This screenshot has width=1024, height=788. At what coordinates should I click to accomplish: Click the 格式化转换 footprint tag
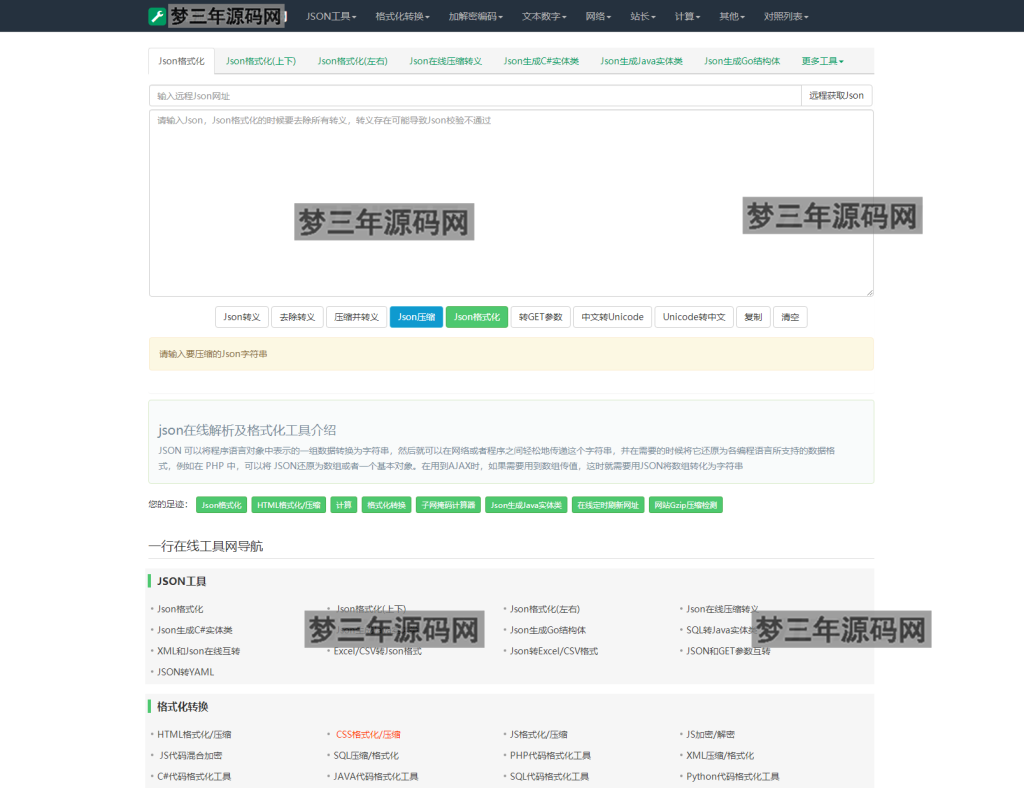tap(386, 505)
